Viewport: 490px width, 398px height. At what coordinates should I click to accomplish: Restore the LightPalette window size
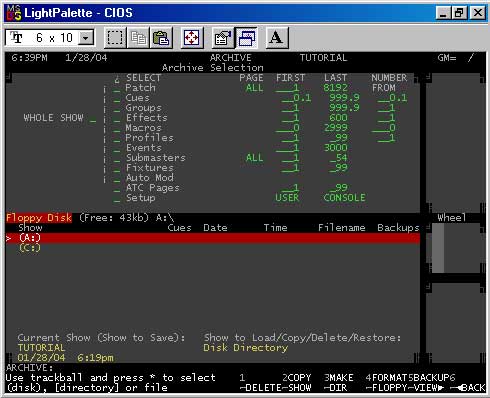click(459, 13)
